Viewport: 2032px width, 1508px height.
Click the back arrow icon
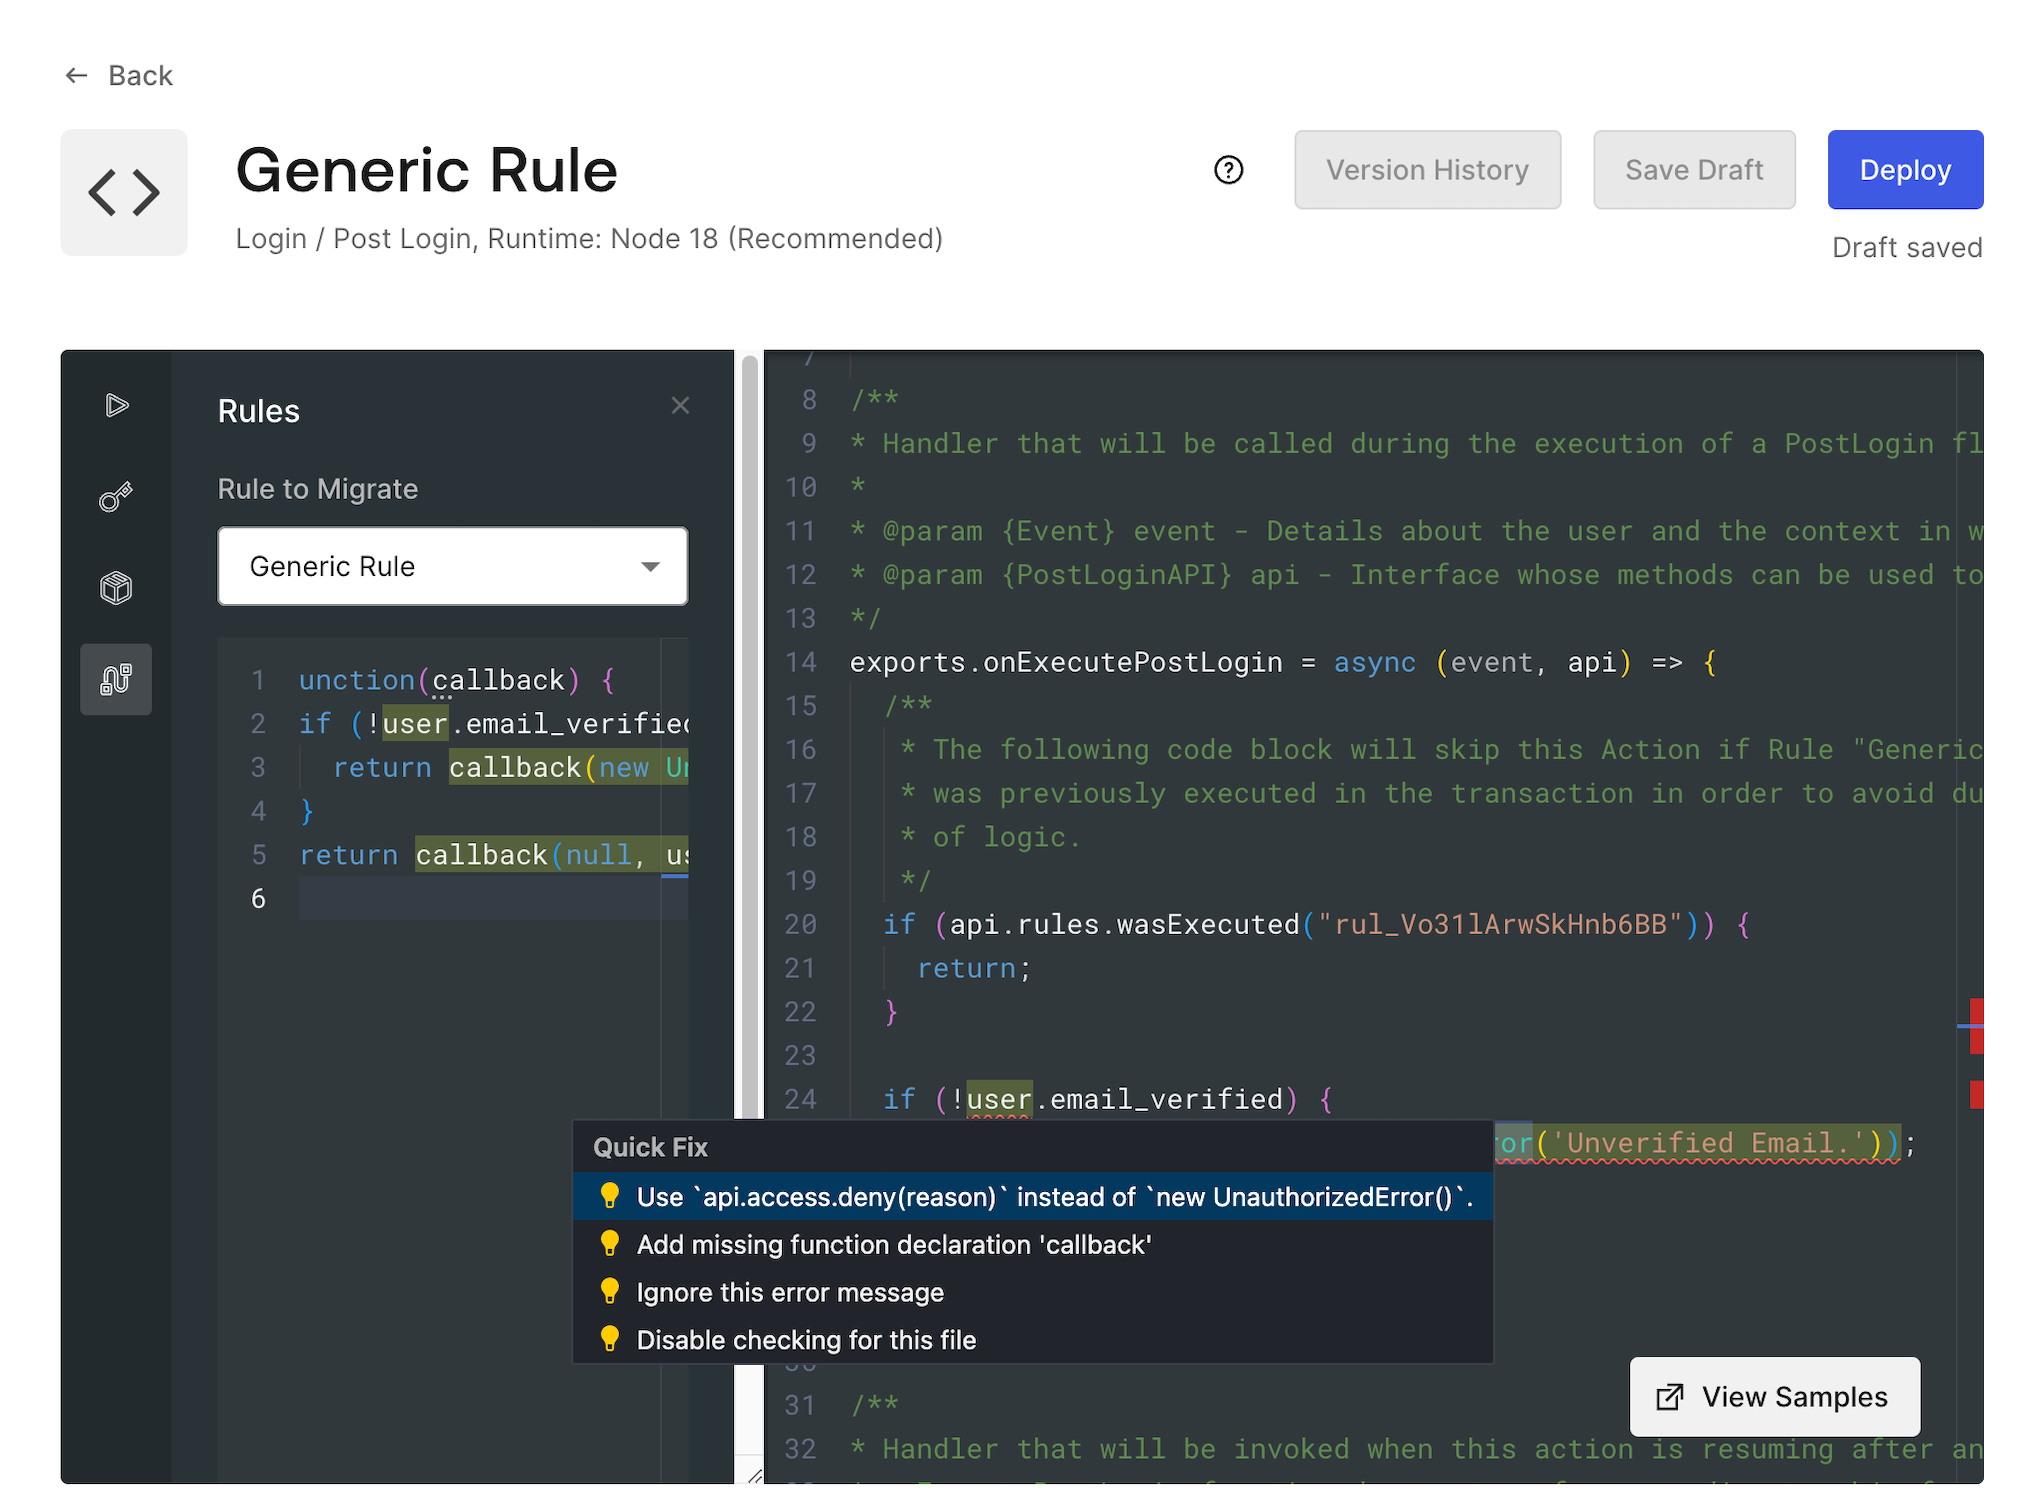tap(76, 76)
